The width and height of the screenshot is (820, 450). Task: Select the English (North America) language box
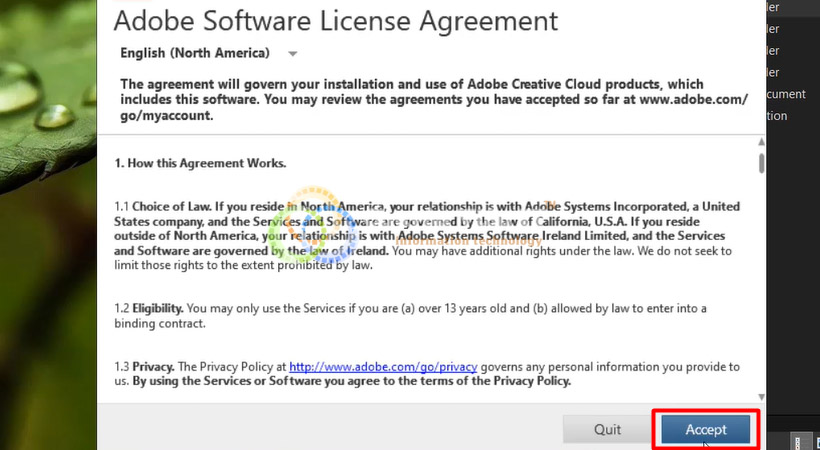[195, 53]
